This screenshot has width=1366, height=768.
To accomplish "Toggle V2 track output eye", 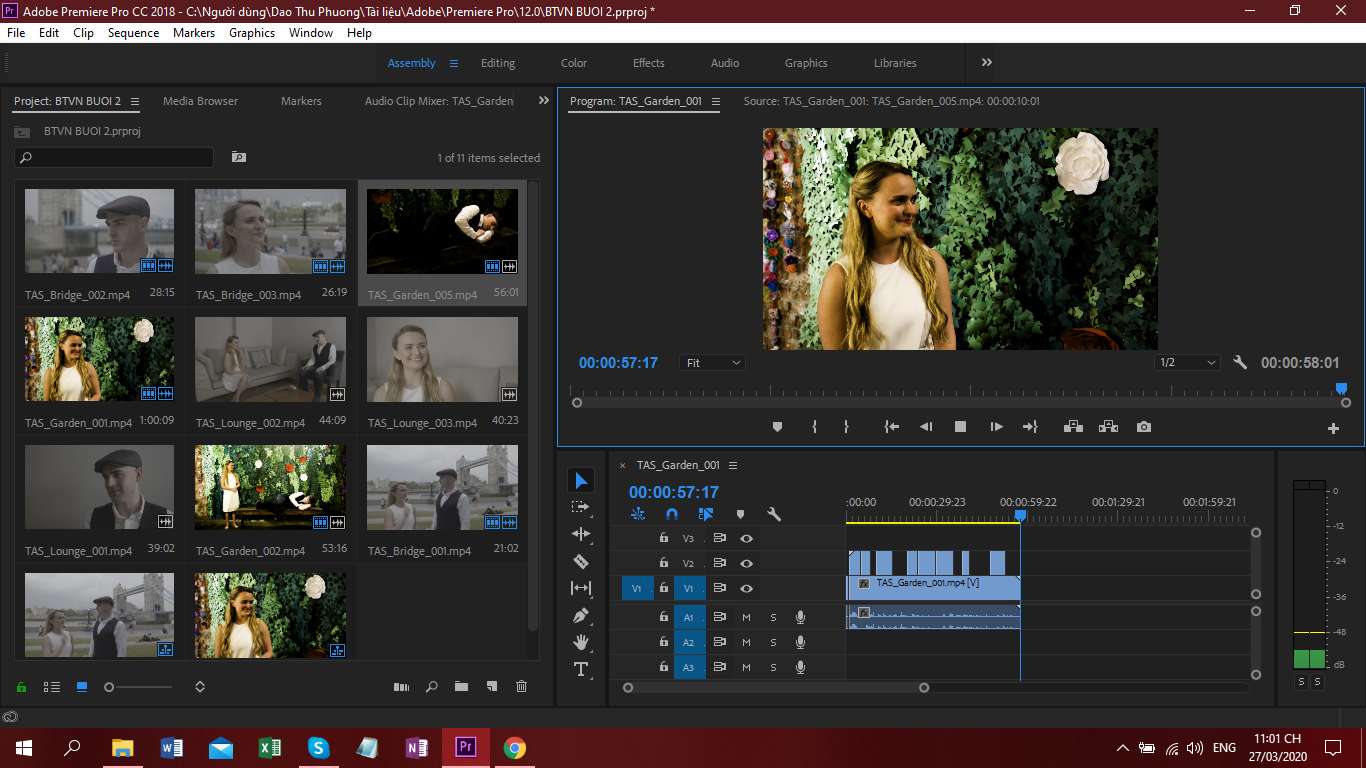I will pyautogui.click(x=746, y=563).
